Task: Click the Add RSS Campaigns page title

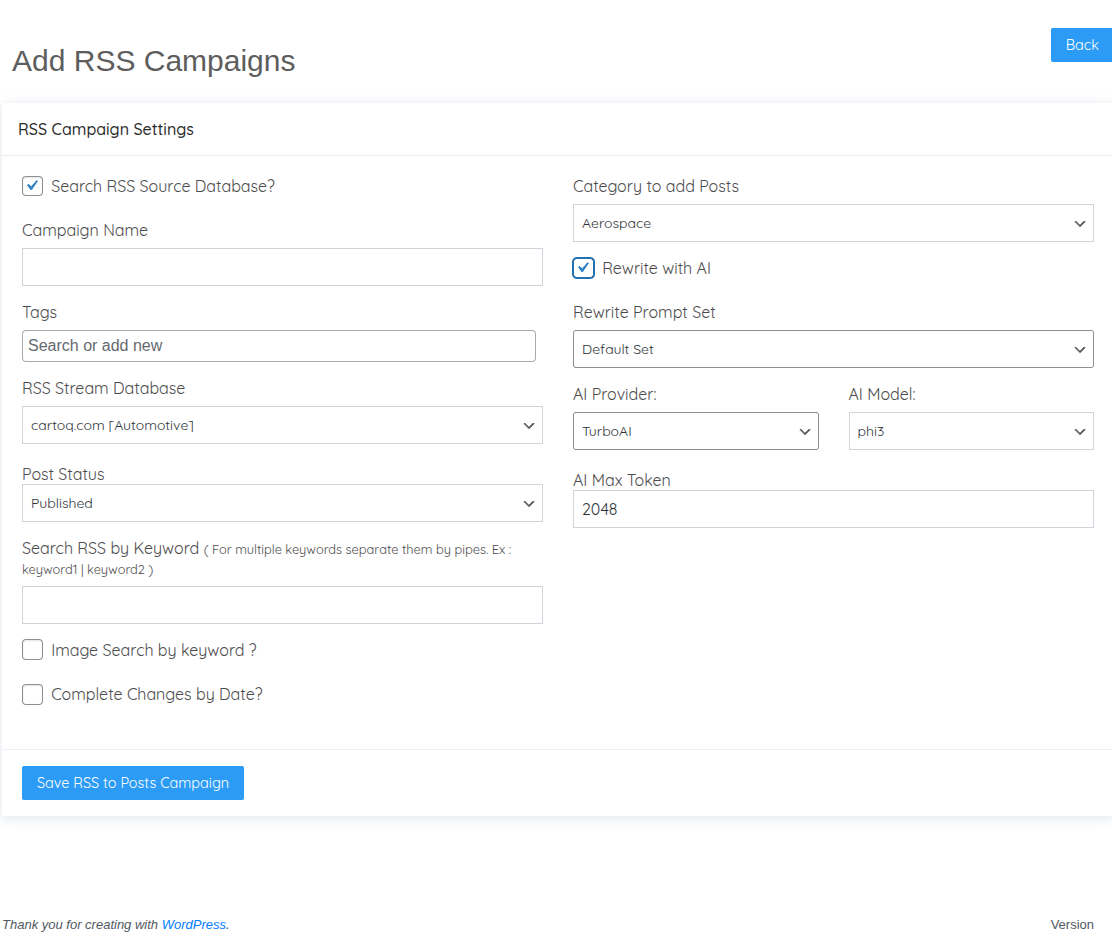Action: coord(154,61)
